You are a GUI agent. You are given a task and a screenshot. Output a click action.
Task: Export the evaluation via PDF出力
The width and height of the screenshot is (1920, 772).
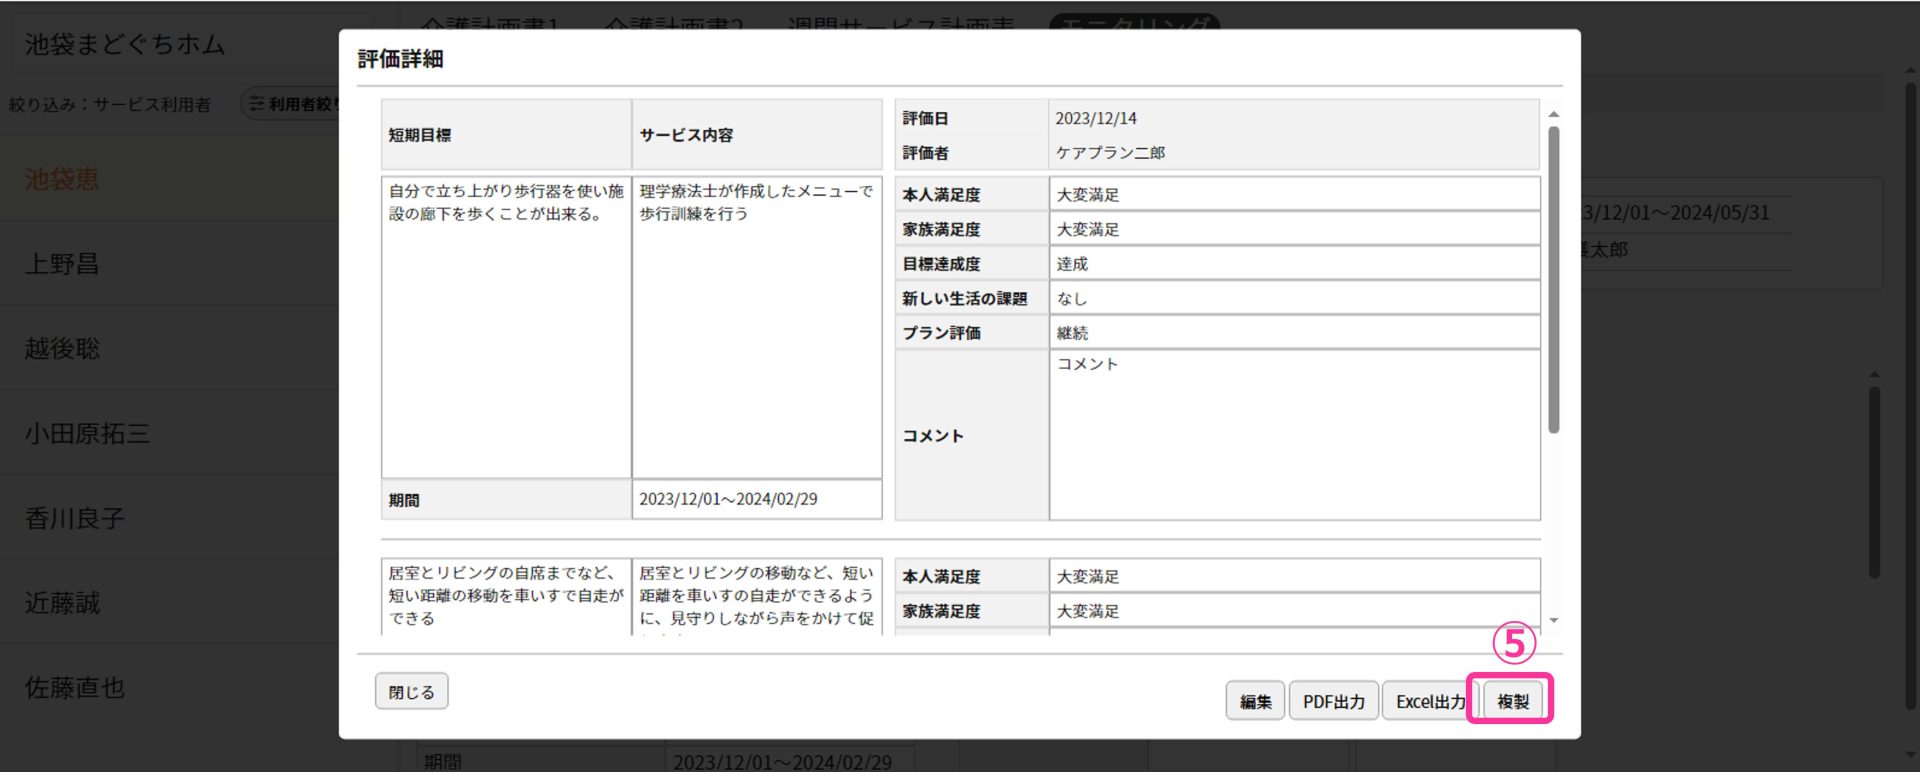(x=1333, y=701)
